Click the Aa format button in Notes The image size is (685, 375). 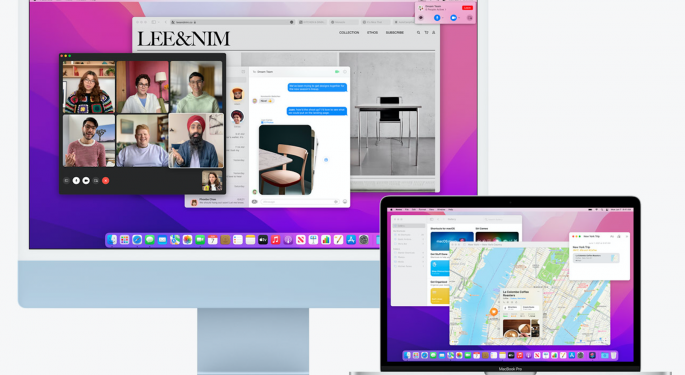[x=612, y=236]
